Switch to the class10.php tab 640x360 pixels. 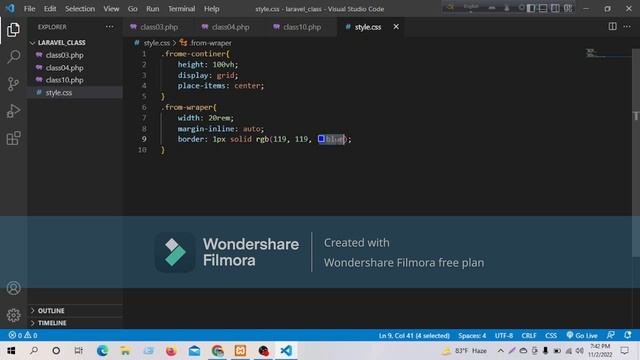point(302,27)
